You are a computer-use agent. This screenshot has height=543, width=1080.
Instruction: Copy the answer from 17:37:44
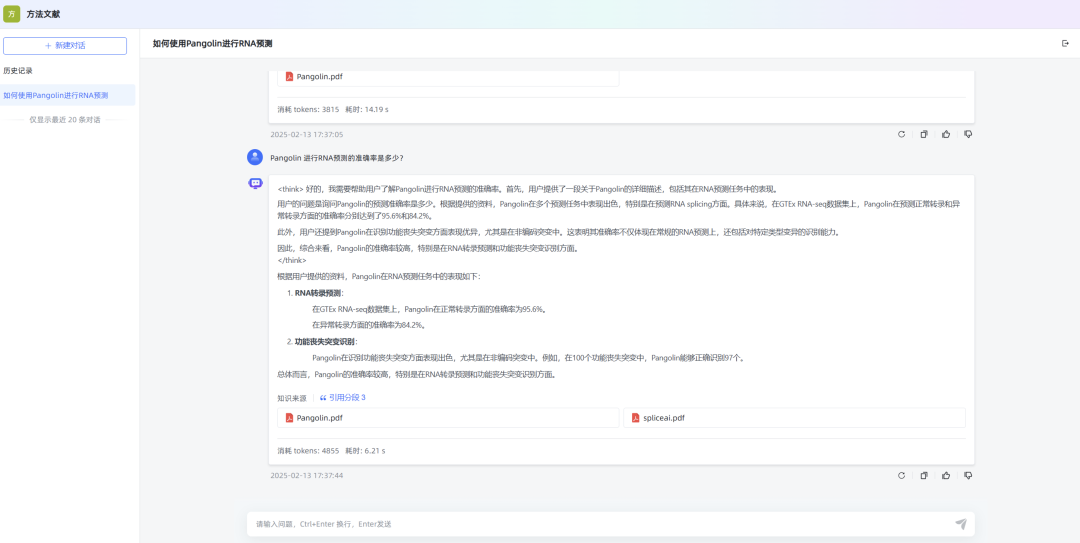pyautogui.click(x=924, y=475)
